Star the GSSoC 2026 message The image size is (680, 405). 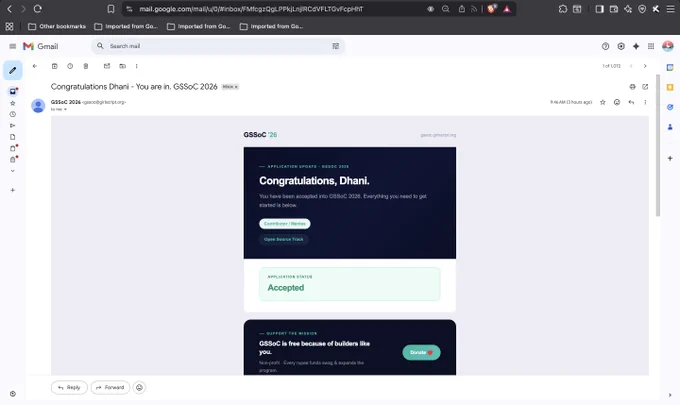602,102
